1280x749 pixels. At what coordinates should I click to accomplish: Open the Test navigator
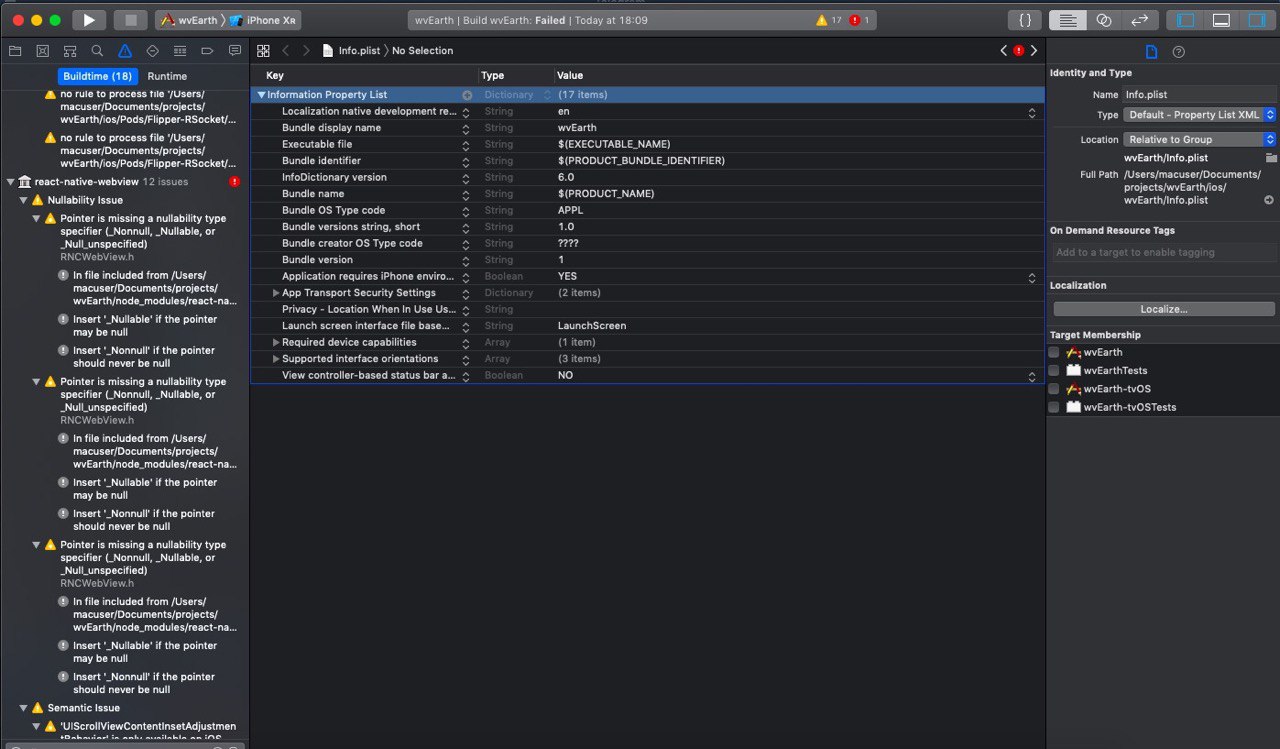[x=152, y=50]
